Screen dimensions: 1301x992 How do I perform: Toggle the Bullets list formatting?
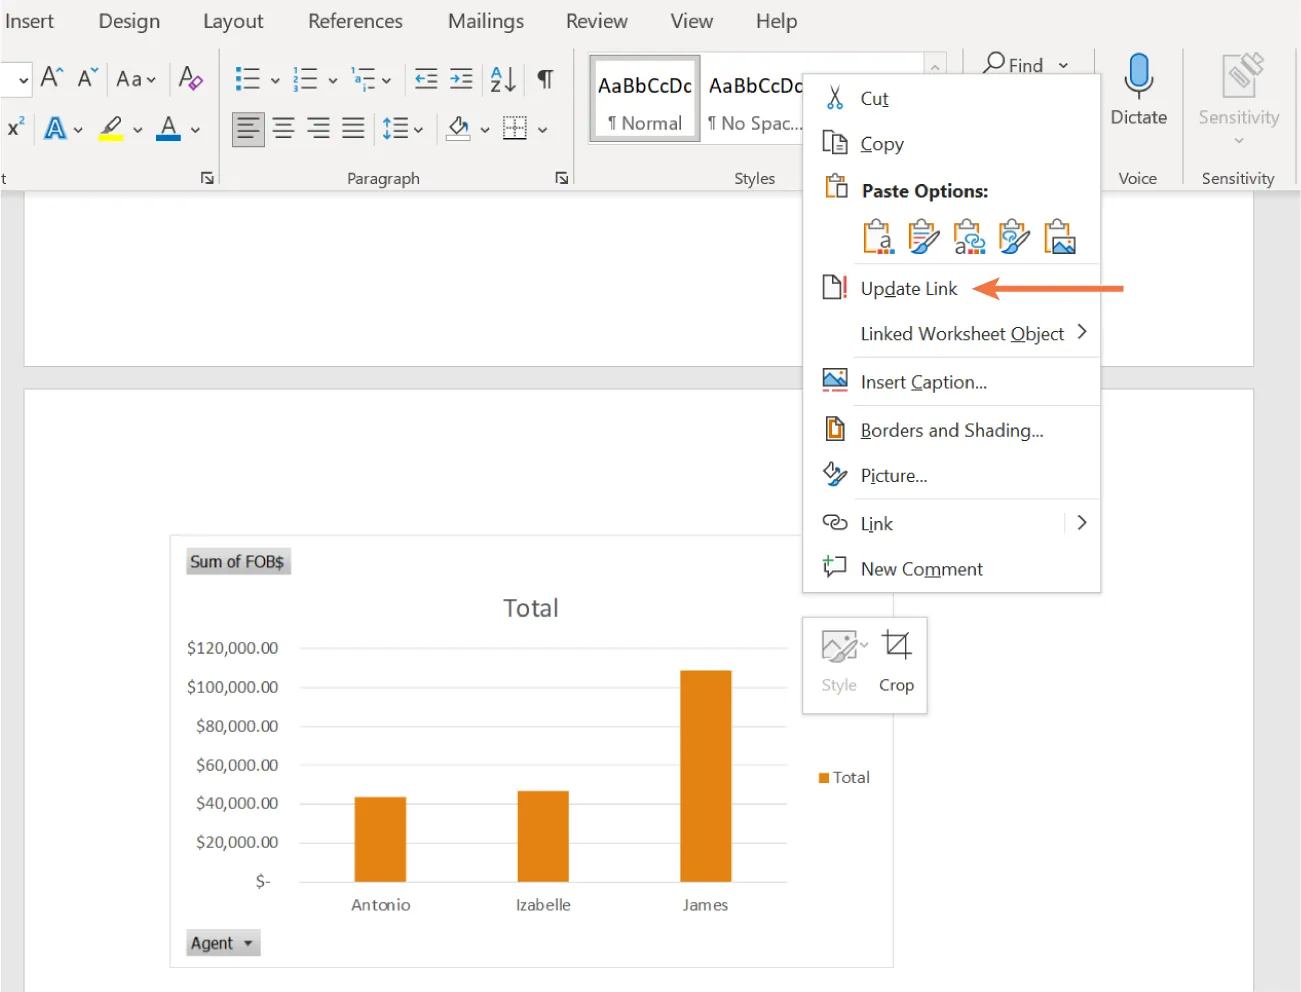click(x=248, y=78)
